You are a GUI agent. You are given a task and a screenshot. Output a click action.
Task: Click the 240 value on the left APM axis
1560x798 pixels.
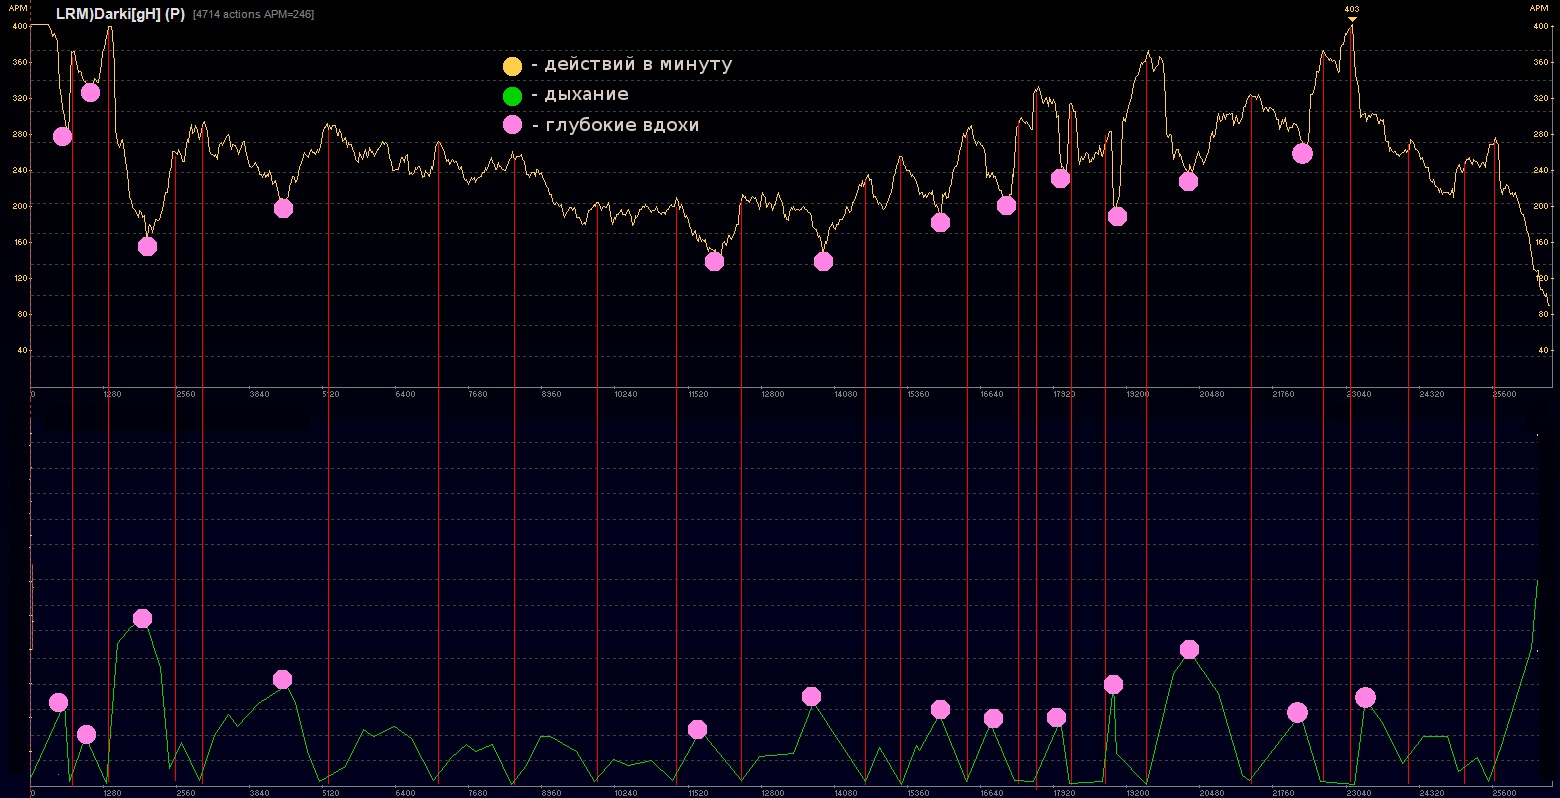(19, 170)
